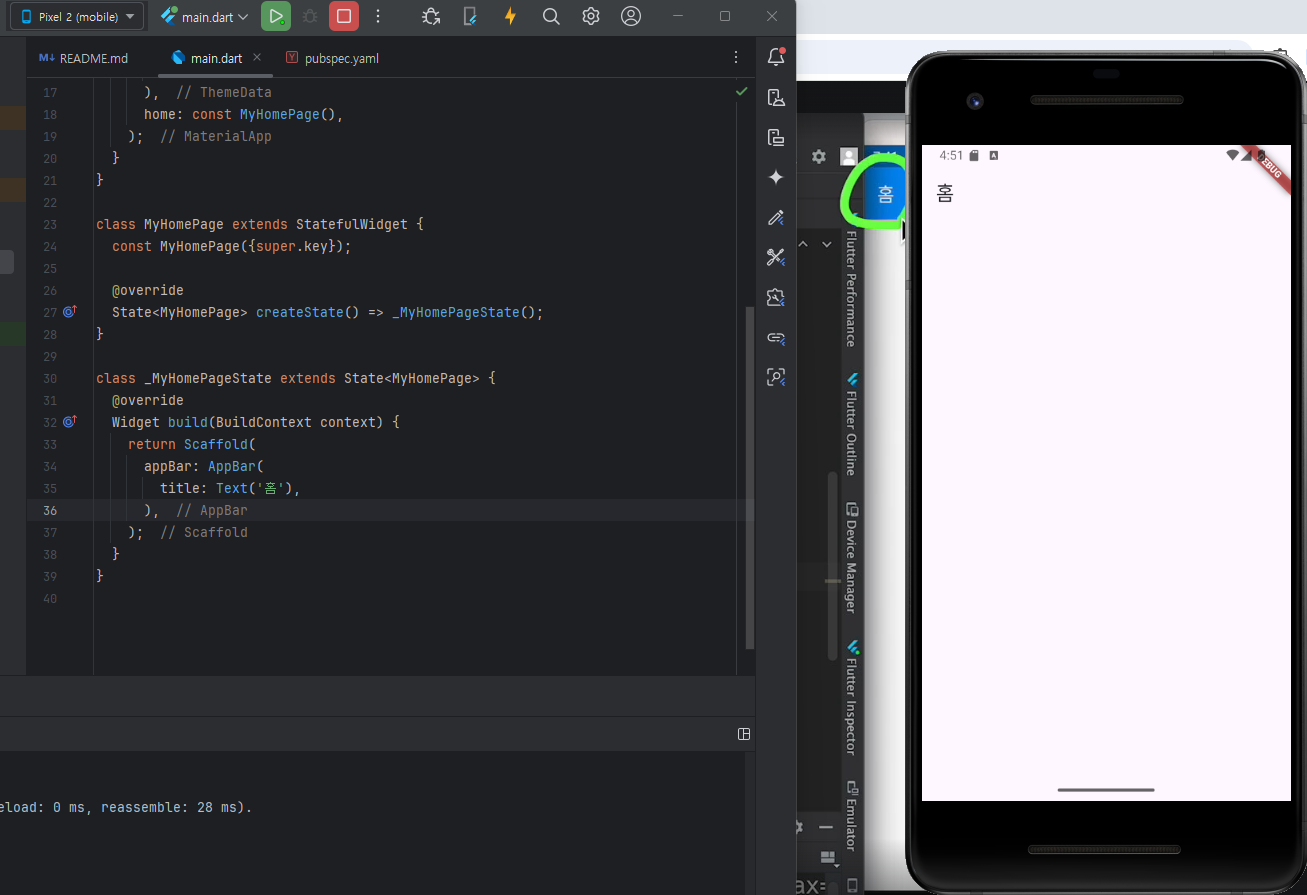Click the green check inspection indicator
Viewport: 1307px width, 895px height.
pyautogui.click(x=741, y=91)
